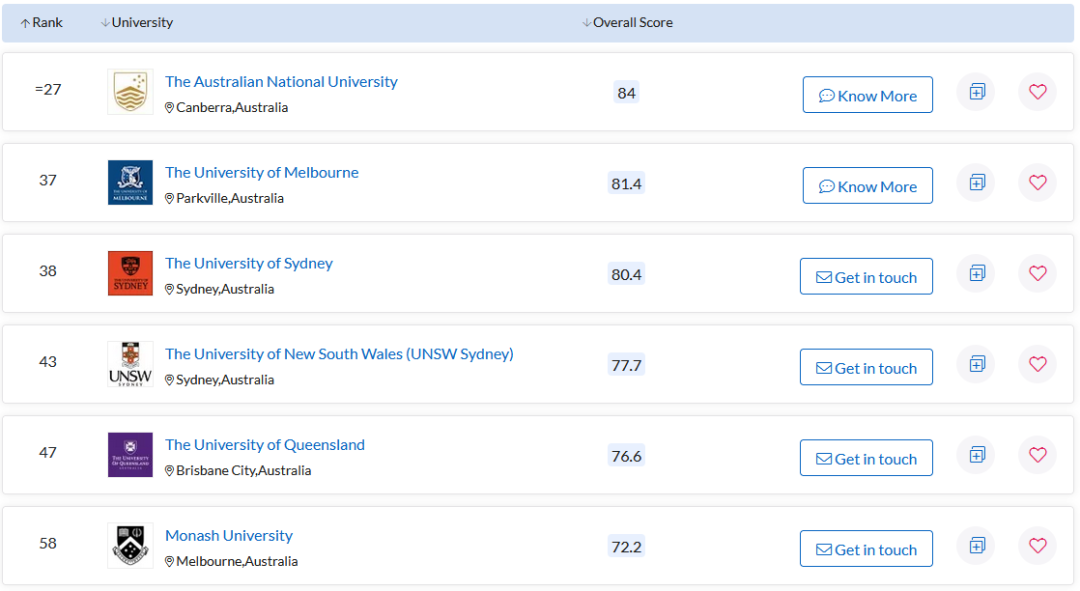Add Monash University to compare list
The width and height of the screenshot is (1080, 591).
[x=977, y=546]
